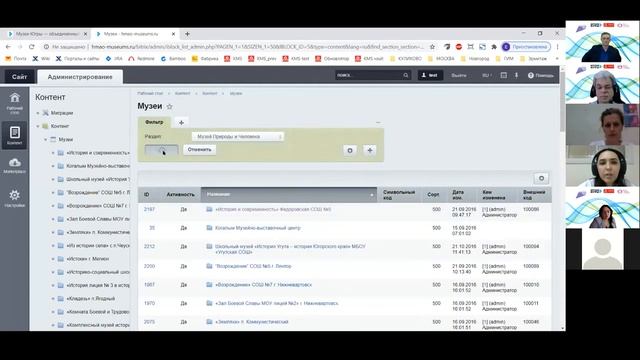Open the Wiki bookmark
The image size is (640, 360).
click(x=41, y=59)
